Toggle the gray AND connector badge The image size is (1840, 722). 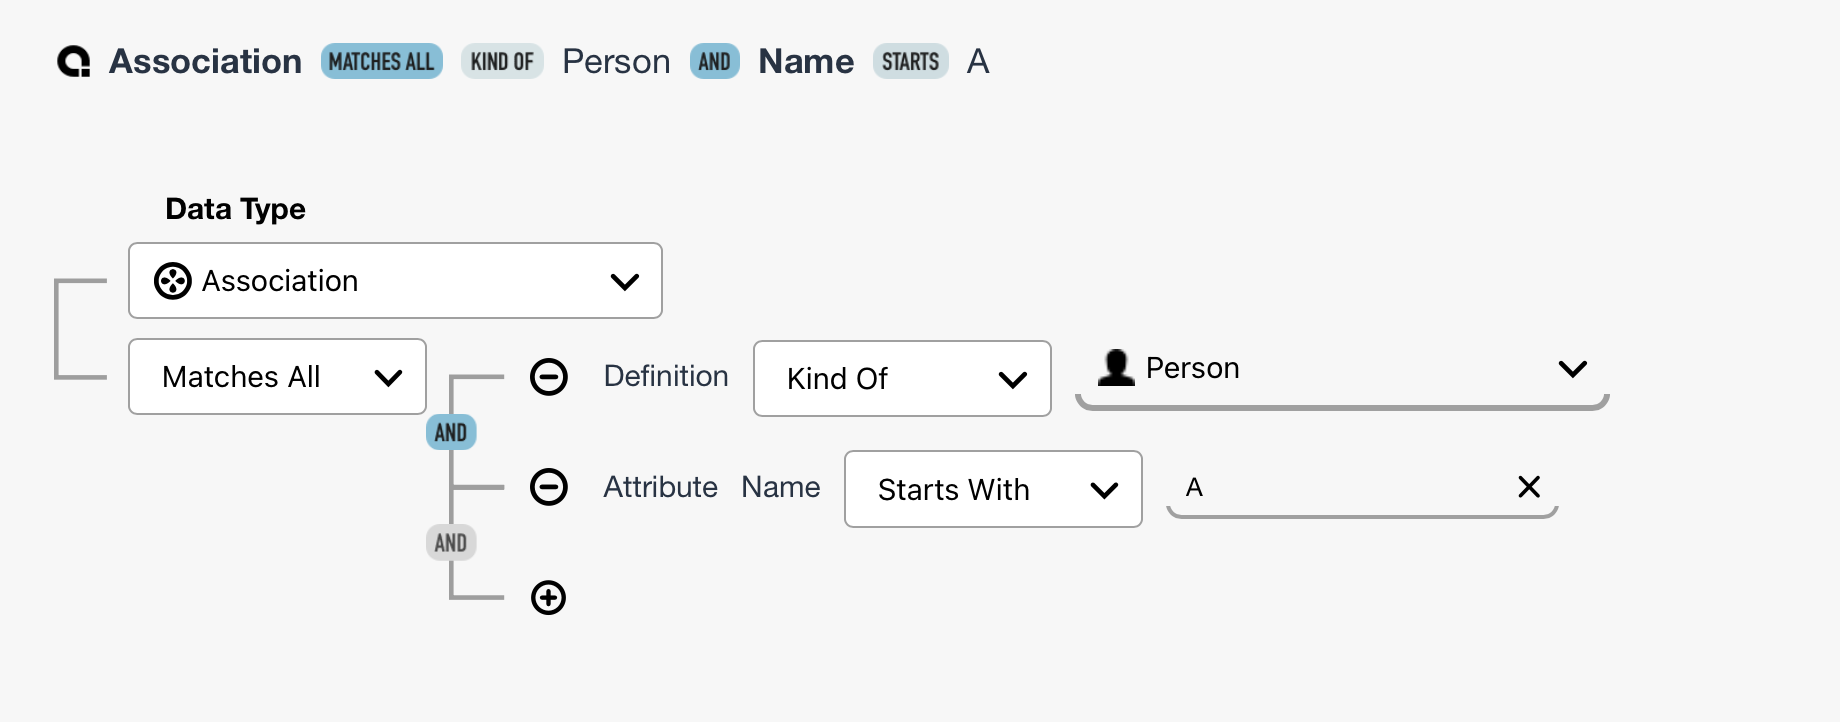451,543
